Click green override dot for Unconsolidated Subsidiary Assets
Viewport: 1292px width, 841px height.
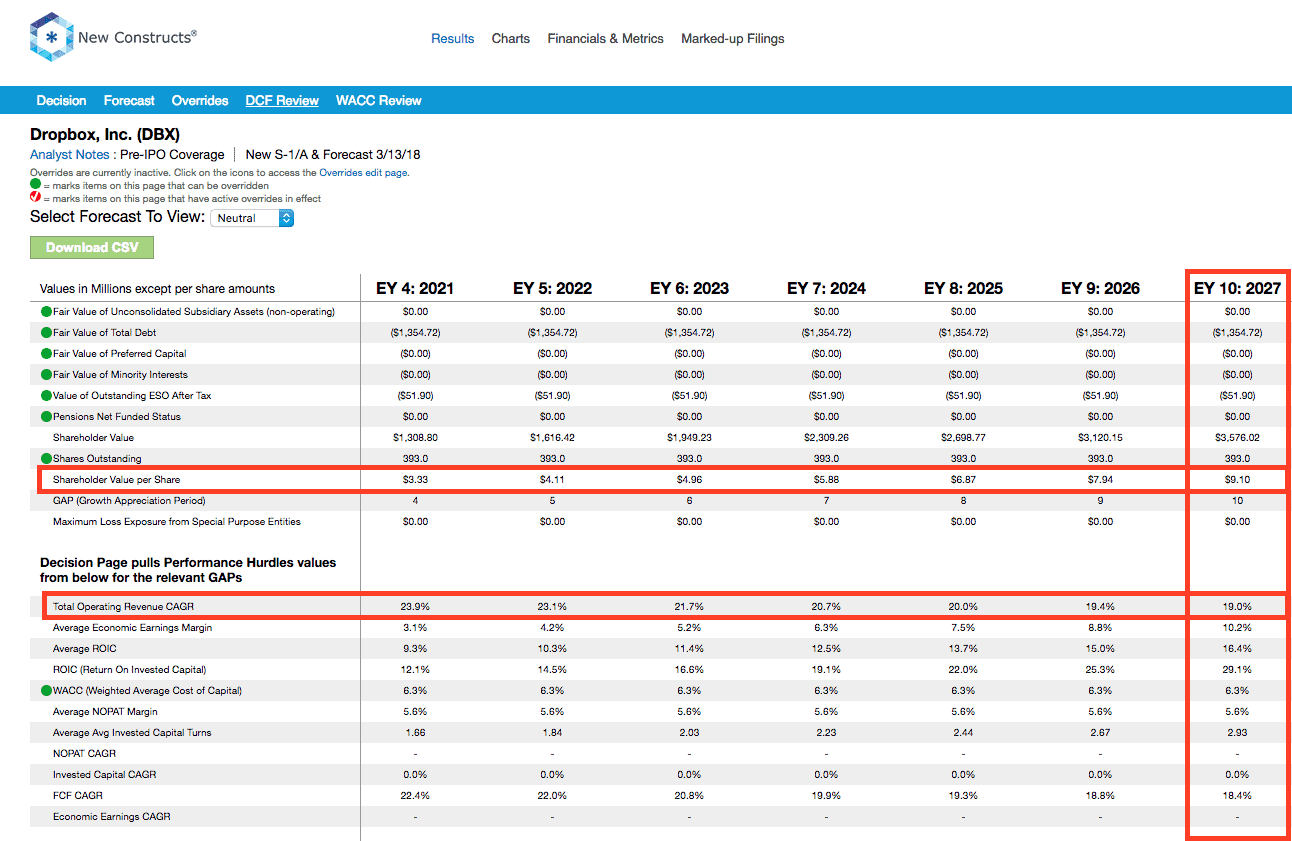click(x=46, y=312)
